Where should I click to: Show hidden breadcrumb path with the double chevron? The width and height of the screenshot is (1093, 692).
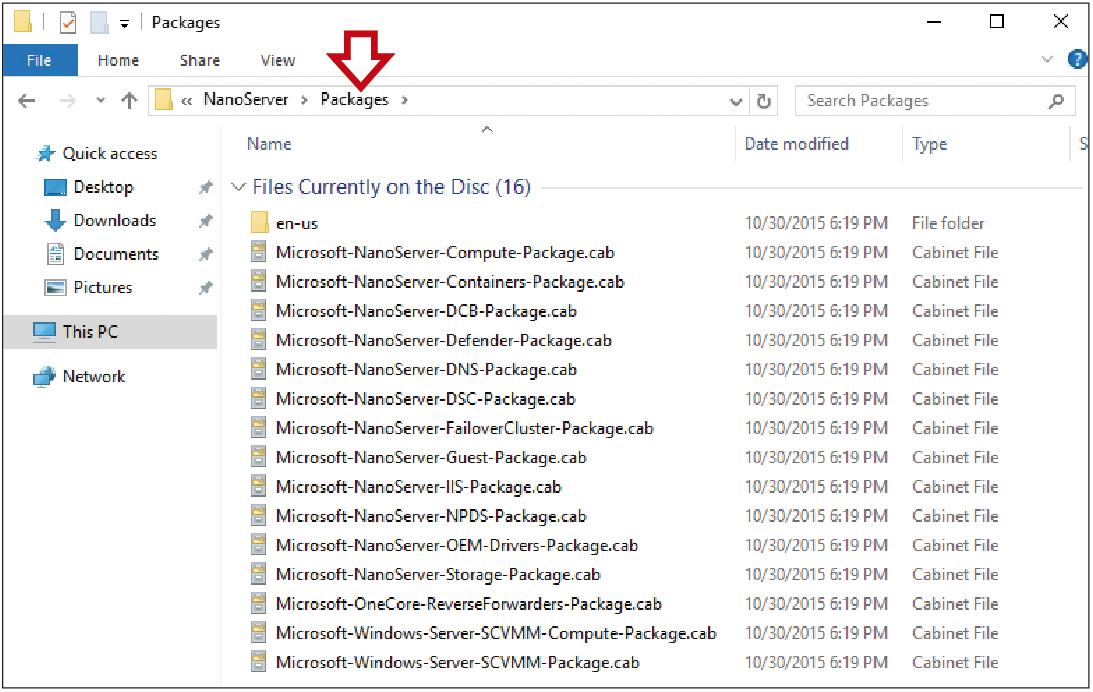pos(187,101)
